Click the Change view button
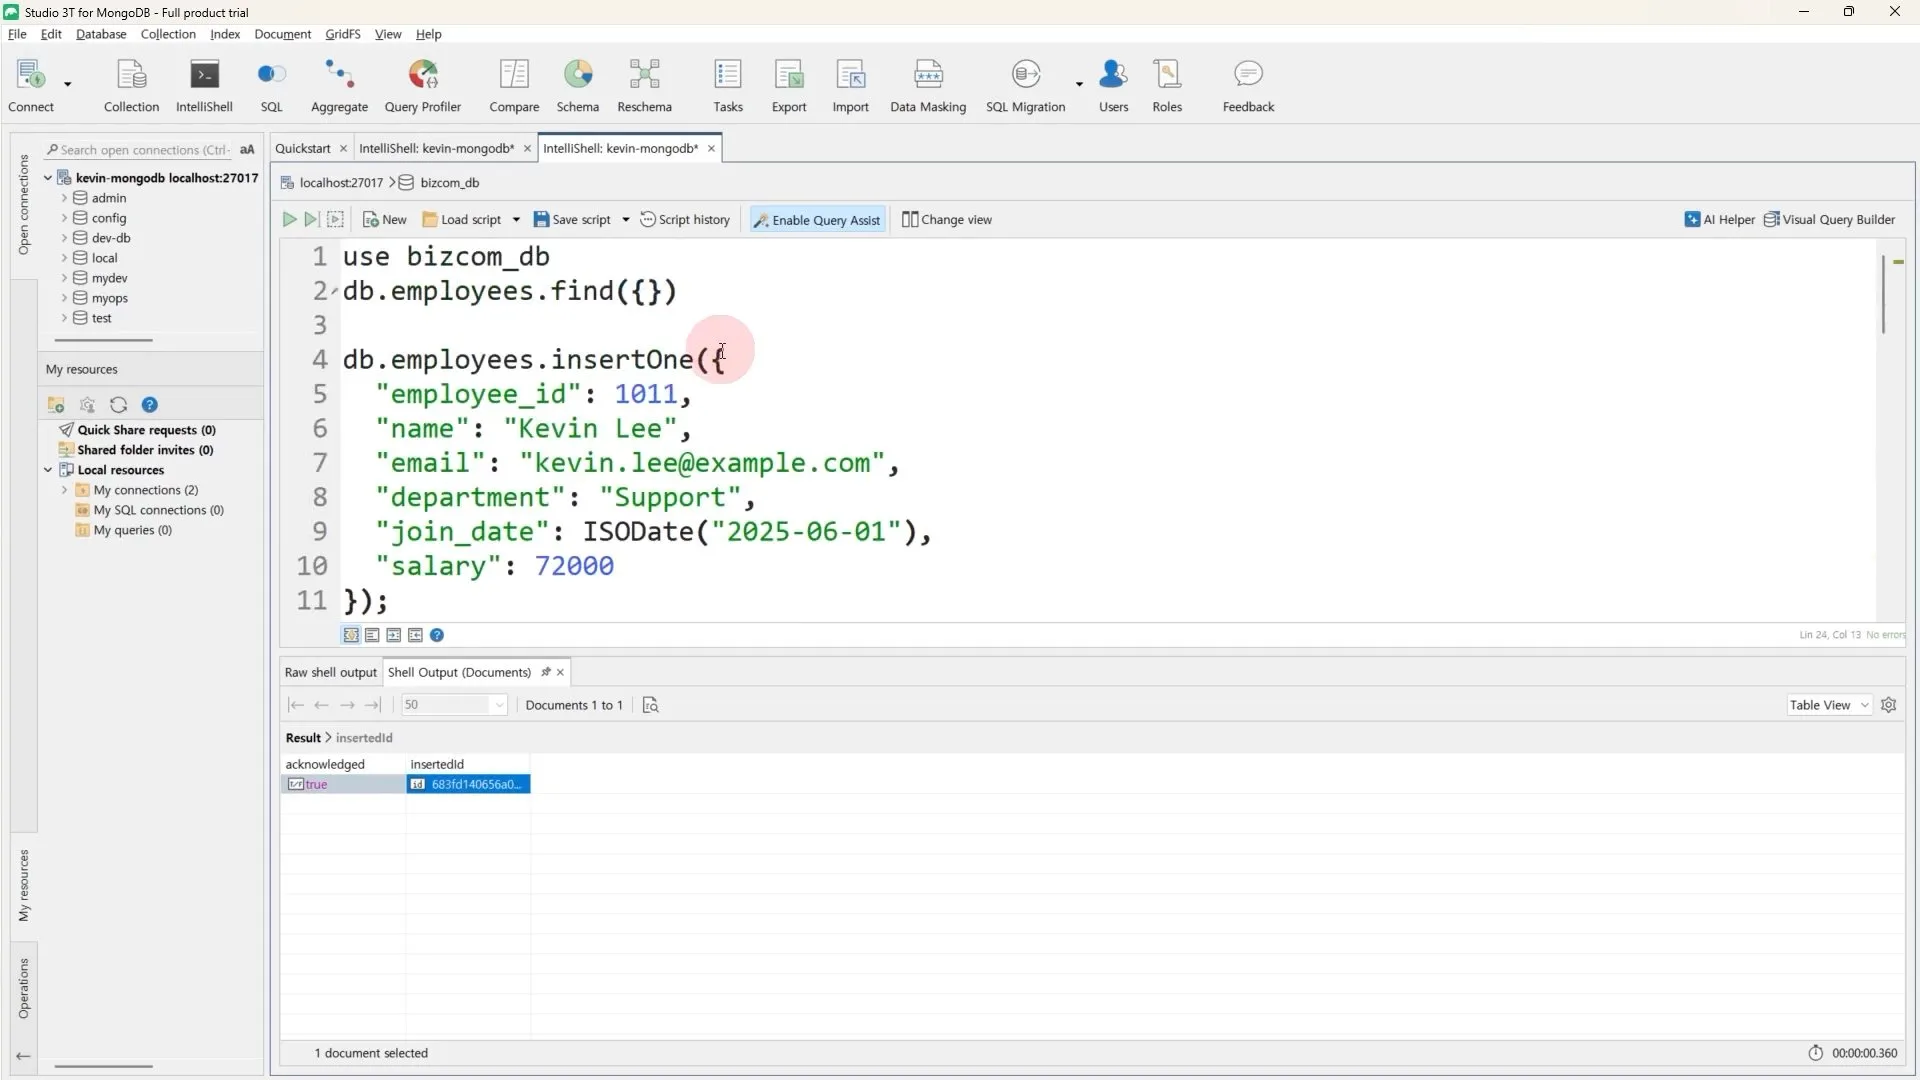 947,220
